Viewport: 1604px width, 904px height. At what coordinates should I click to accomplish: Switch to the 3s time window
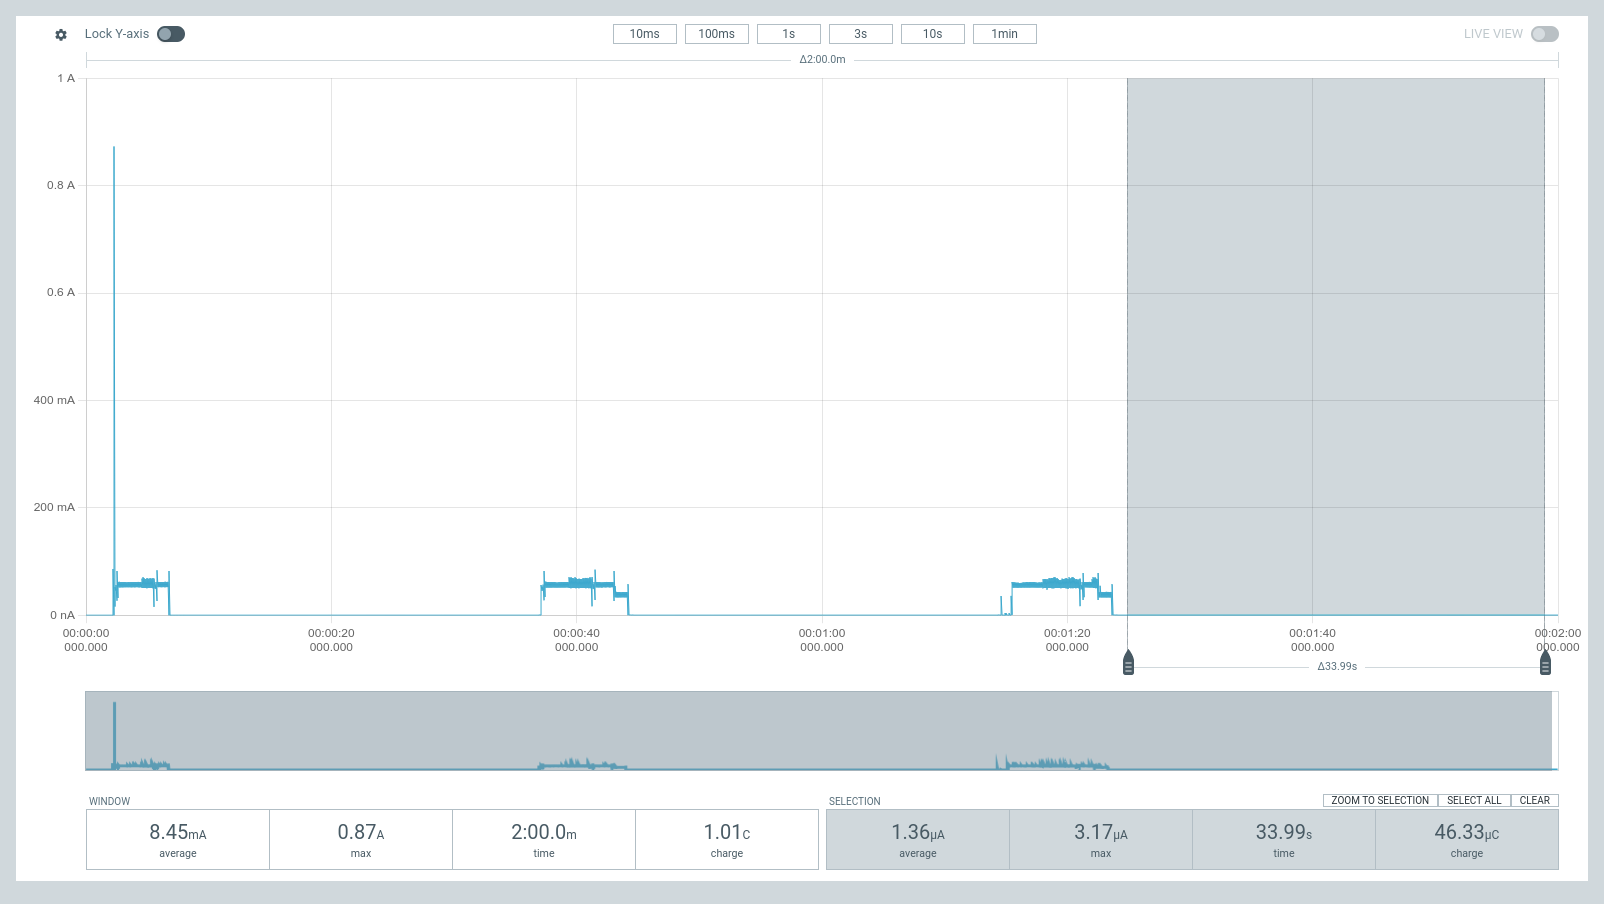coord(860,33)
